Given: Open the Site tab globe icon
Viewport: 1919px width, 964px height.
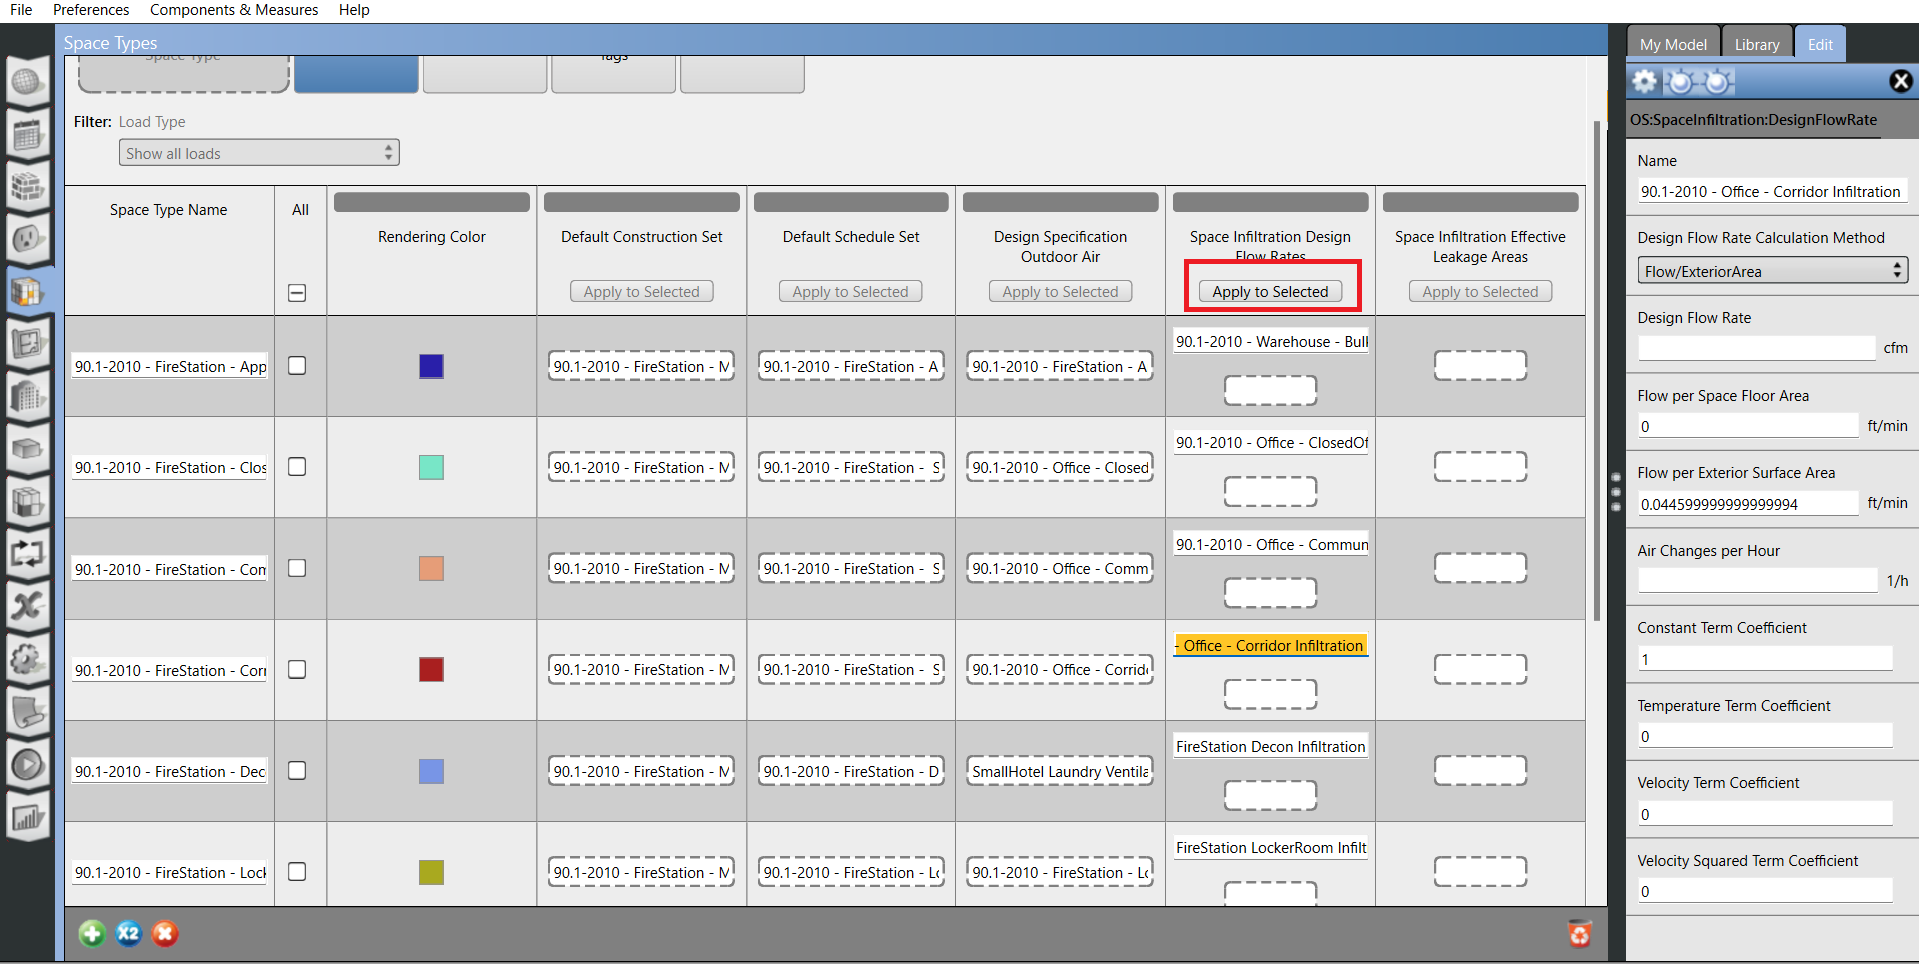Looking at the screenshot, I should pos(27,82).
